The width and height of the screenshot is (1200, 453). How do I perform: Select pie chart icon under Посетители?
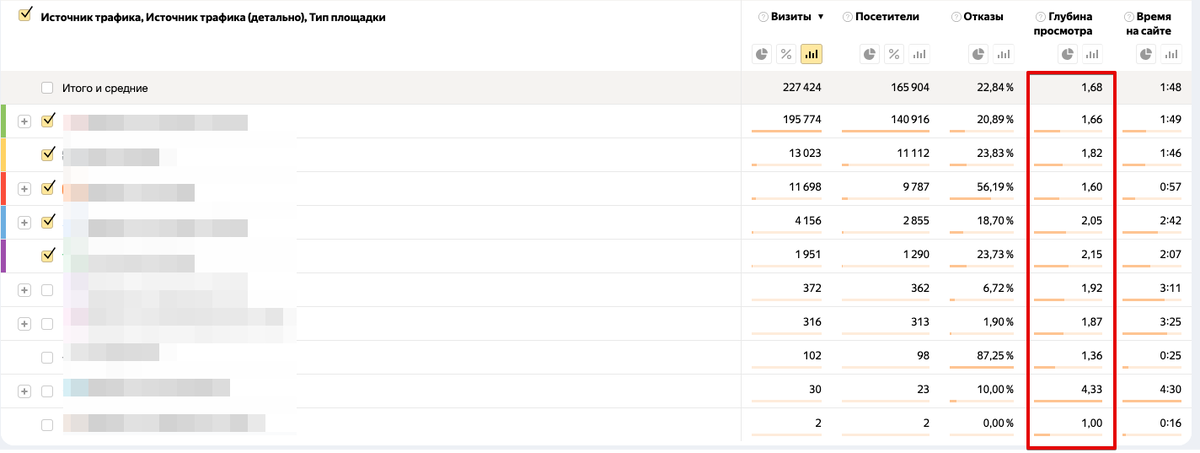coord(869,54)
